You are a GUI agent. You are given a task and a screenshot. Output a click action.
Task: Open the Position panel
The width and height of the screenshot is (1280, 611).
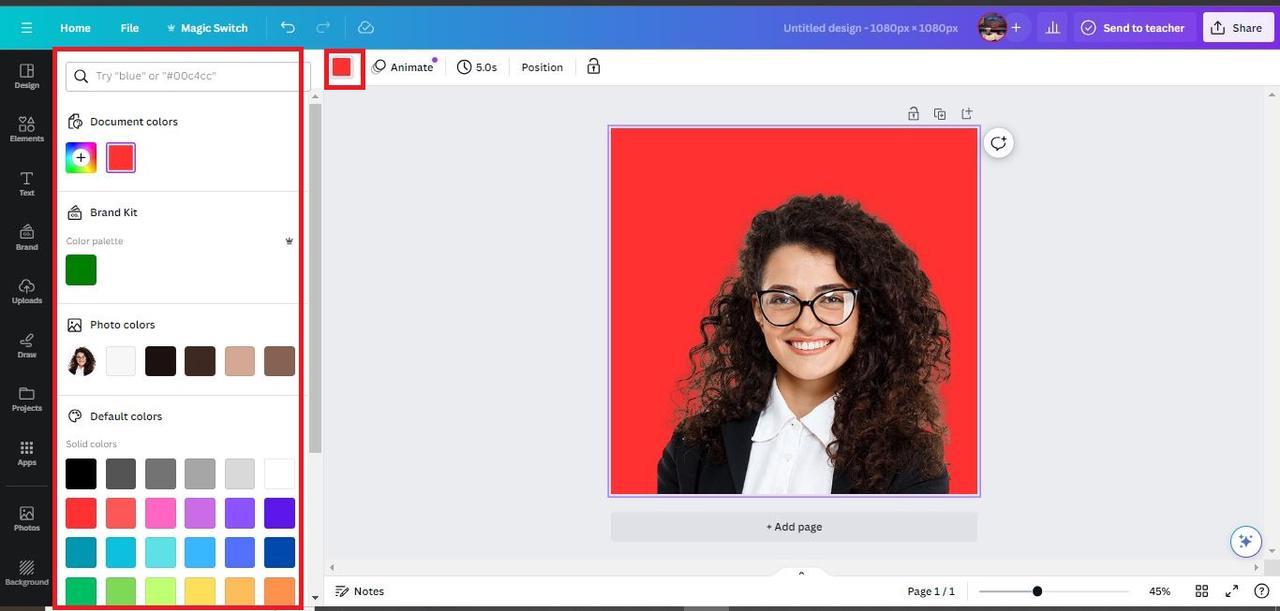pyautogui.click(x=542, y=67)
